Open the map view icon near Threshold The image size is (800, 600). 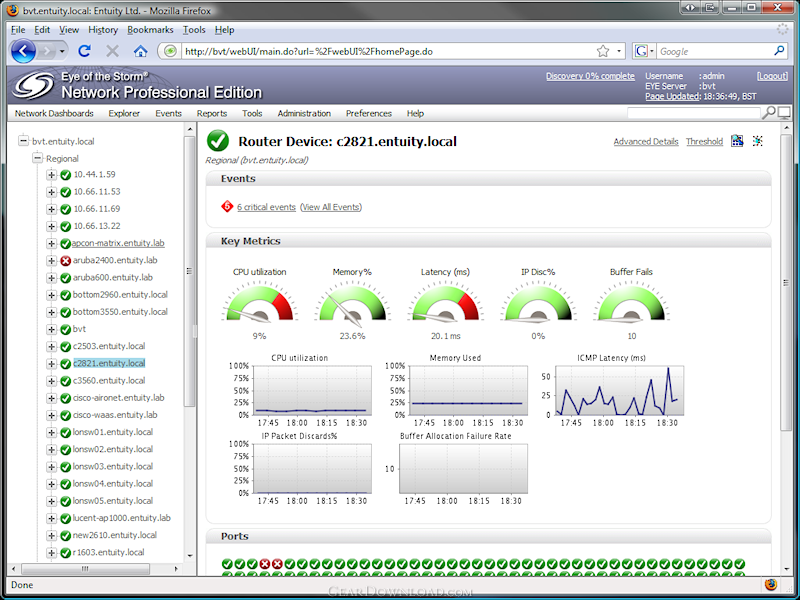pyautogui.click(x=737, y=141)
